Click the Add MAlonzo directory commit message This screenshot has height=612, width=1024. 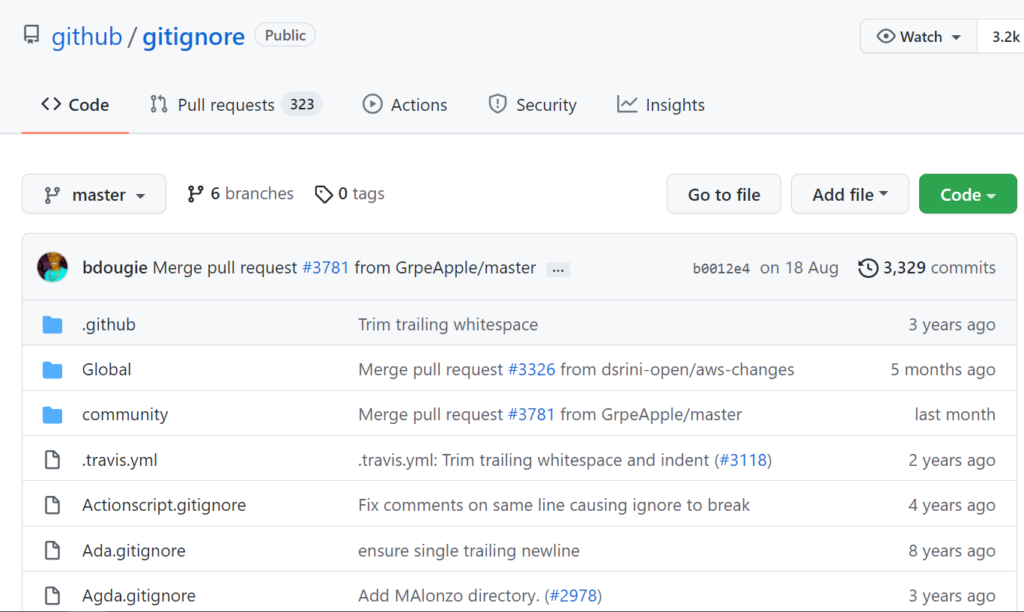click(x=448, y=596)
